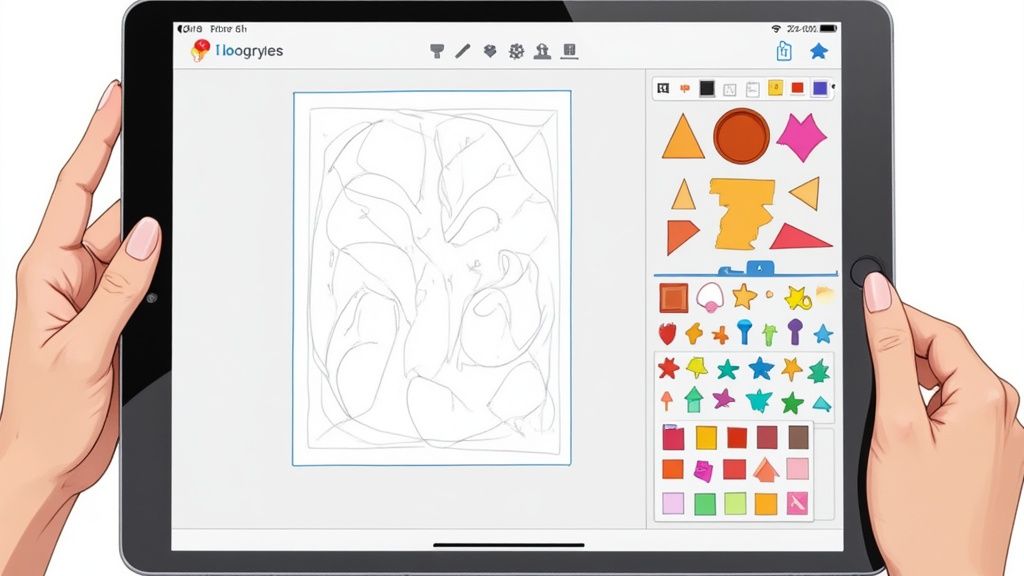Click the black-and-white grid icon in shape strip

point(663,88)
